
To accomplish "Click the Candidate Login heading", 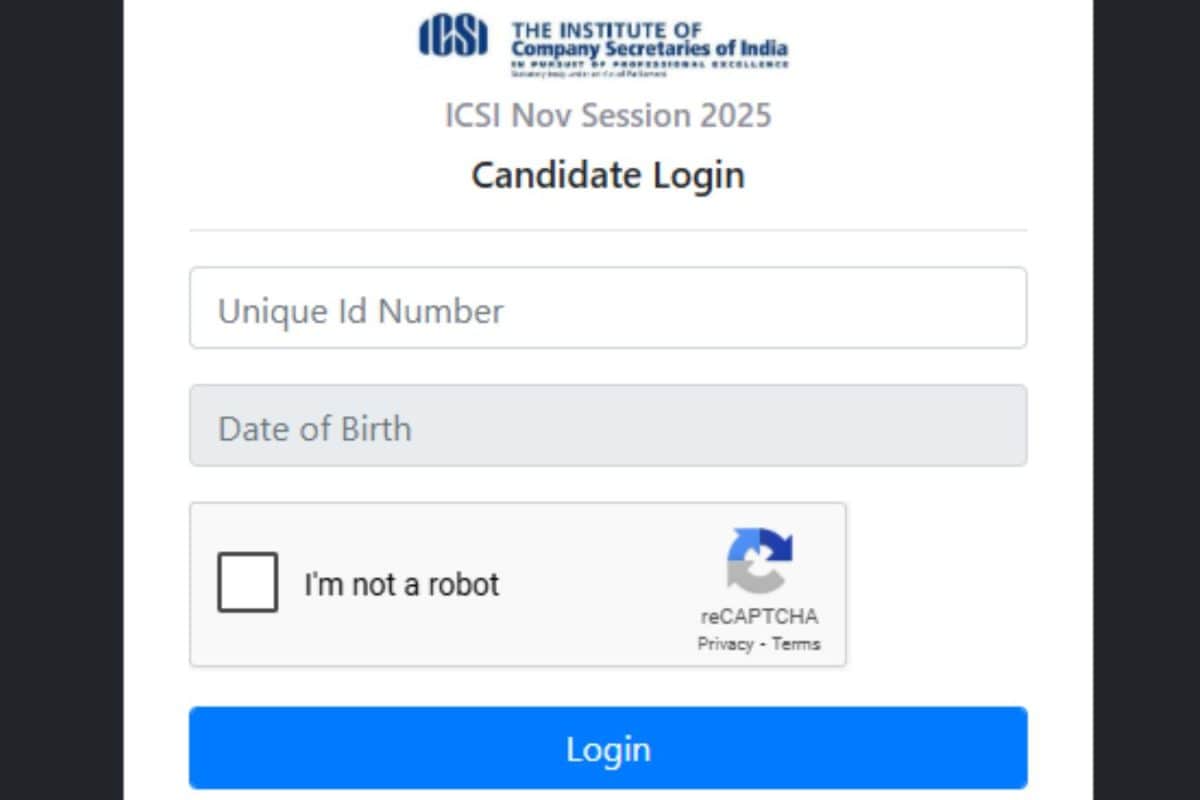I will pos(607,175).
